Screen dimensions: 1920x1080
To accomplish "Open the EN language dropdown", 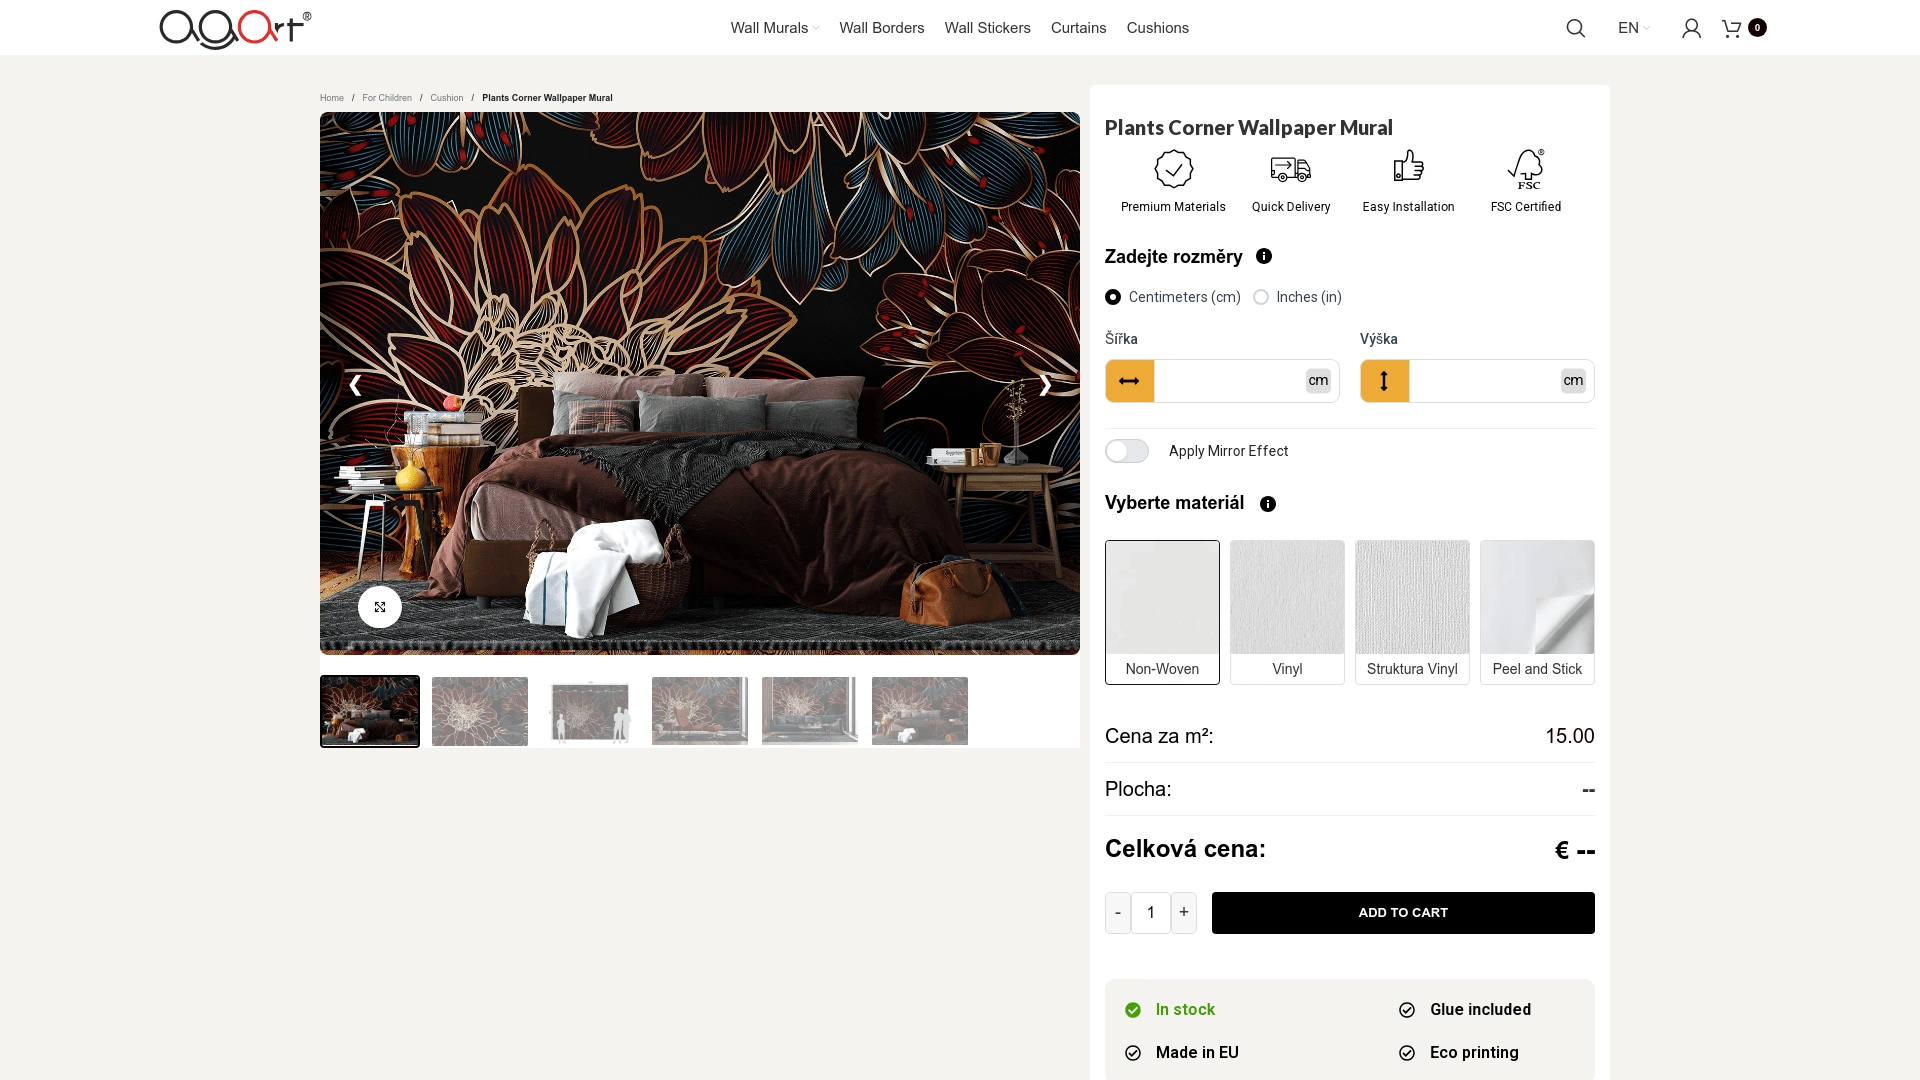I will tap(1633, 28).
